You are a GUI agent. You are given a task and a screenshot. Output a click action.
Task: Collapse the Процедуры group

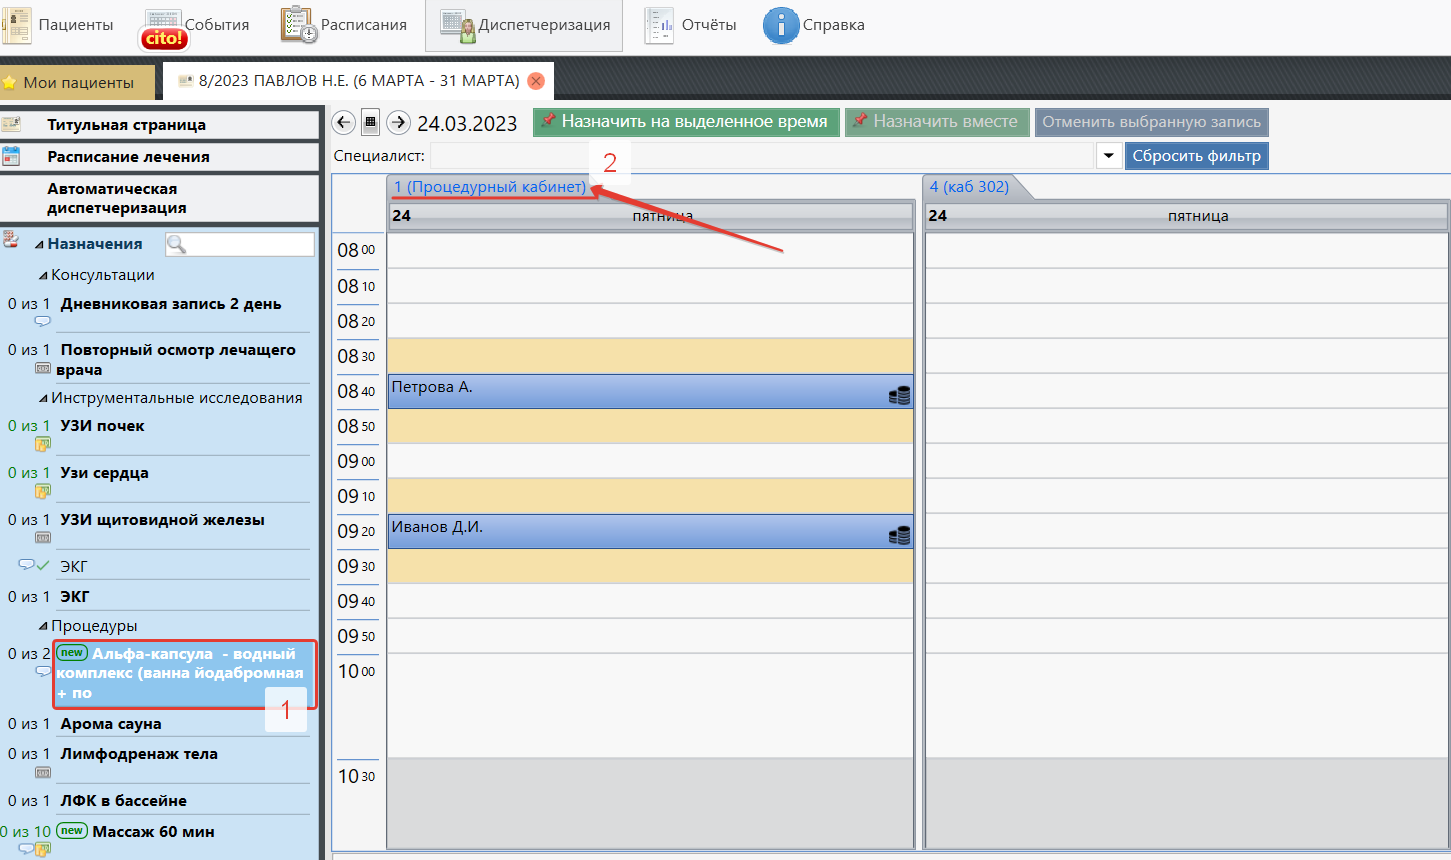click(x=43, y=627)
